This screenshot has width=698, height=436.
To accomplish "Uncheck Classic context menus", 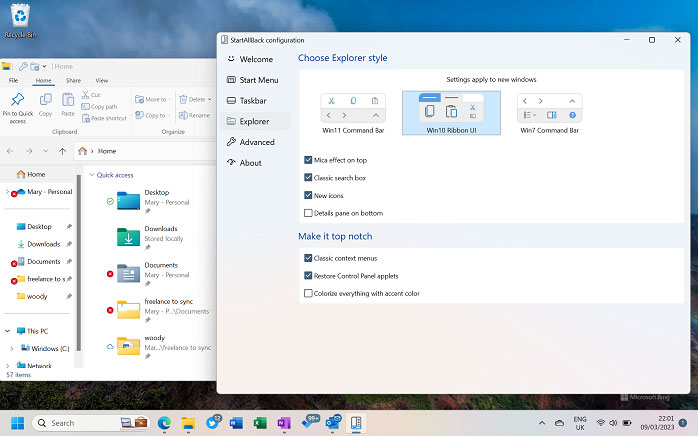I will pyautogui.click(x=308, y=258).
